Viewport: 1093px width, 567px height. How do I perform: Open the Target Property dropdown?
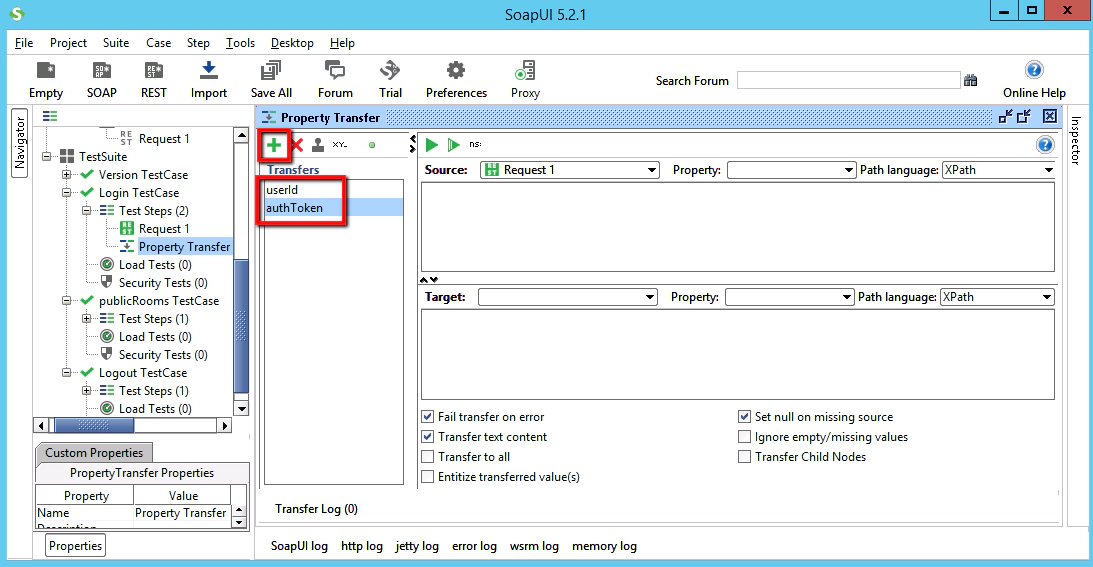tap(789, 296)
